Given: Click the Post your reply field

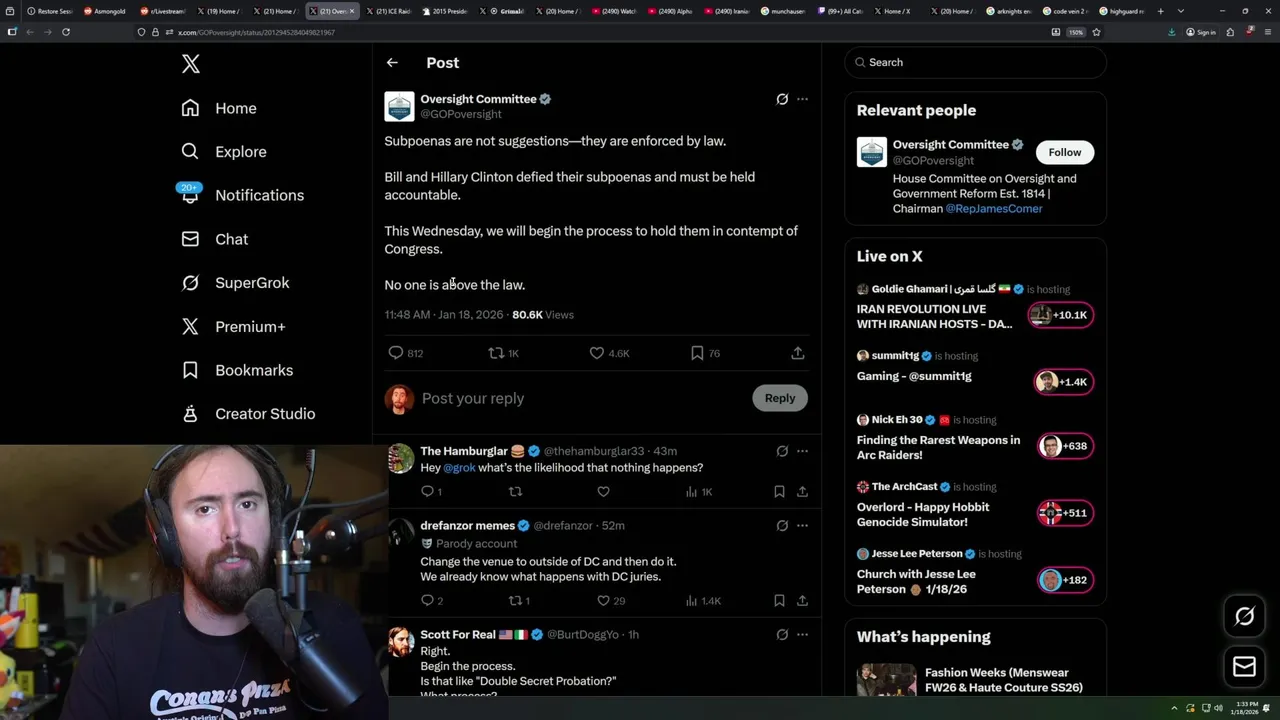Looking at the screenshot, I should pos(580,398).
